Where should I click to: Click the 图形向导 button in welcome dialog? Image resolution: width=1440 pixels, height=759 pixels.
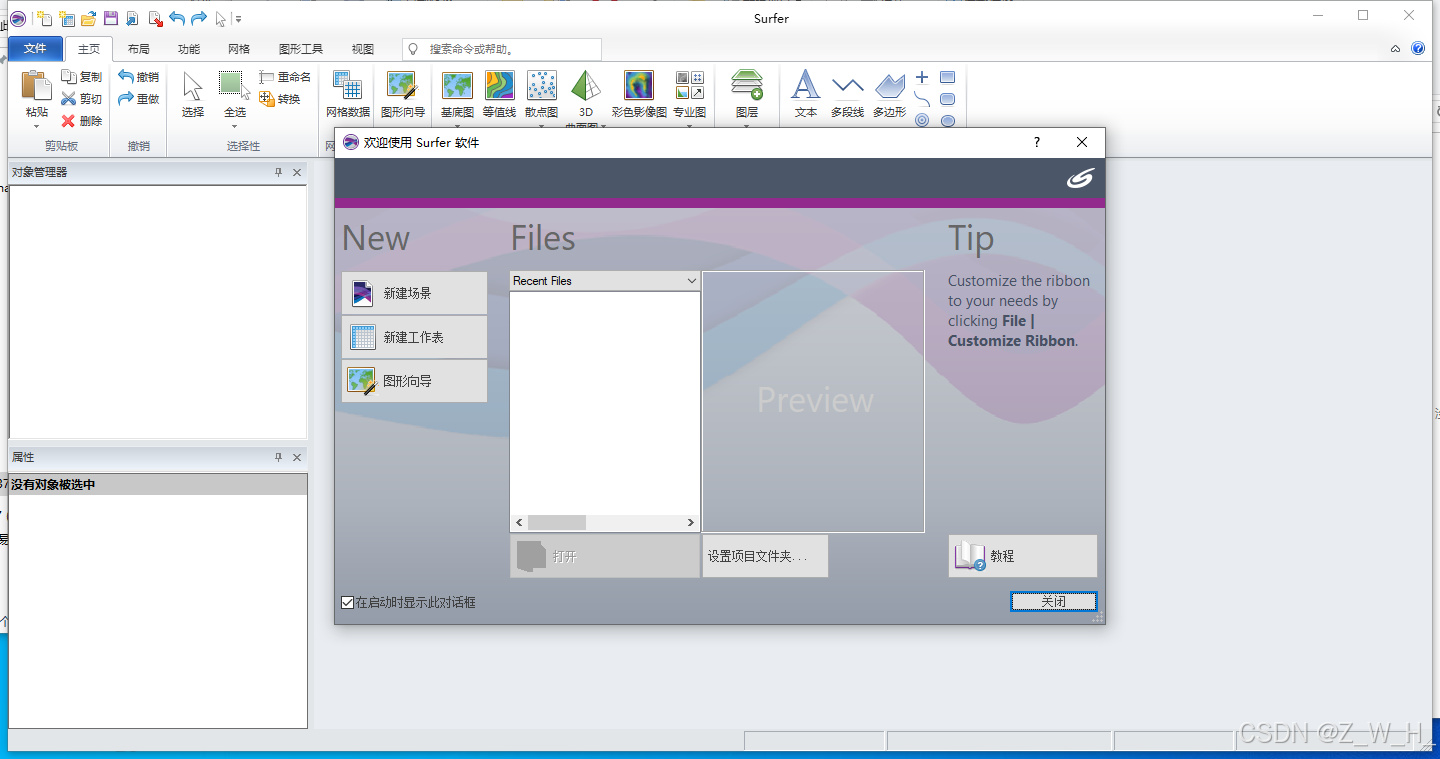(414, 381)
